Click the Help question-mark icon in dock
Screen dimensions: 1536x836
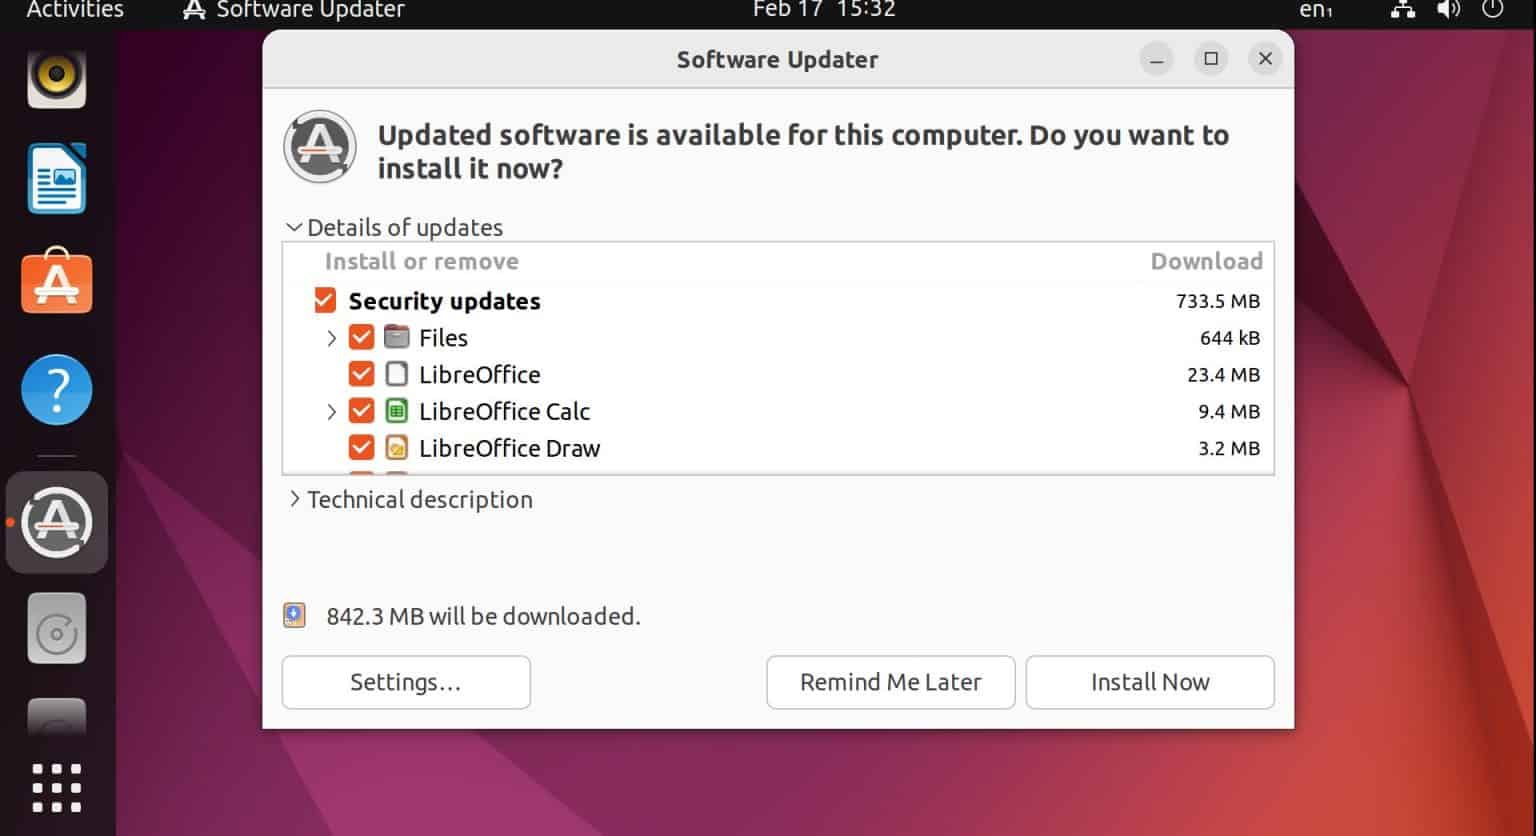[x=57, y=390]
